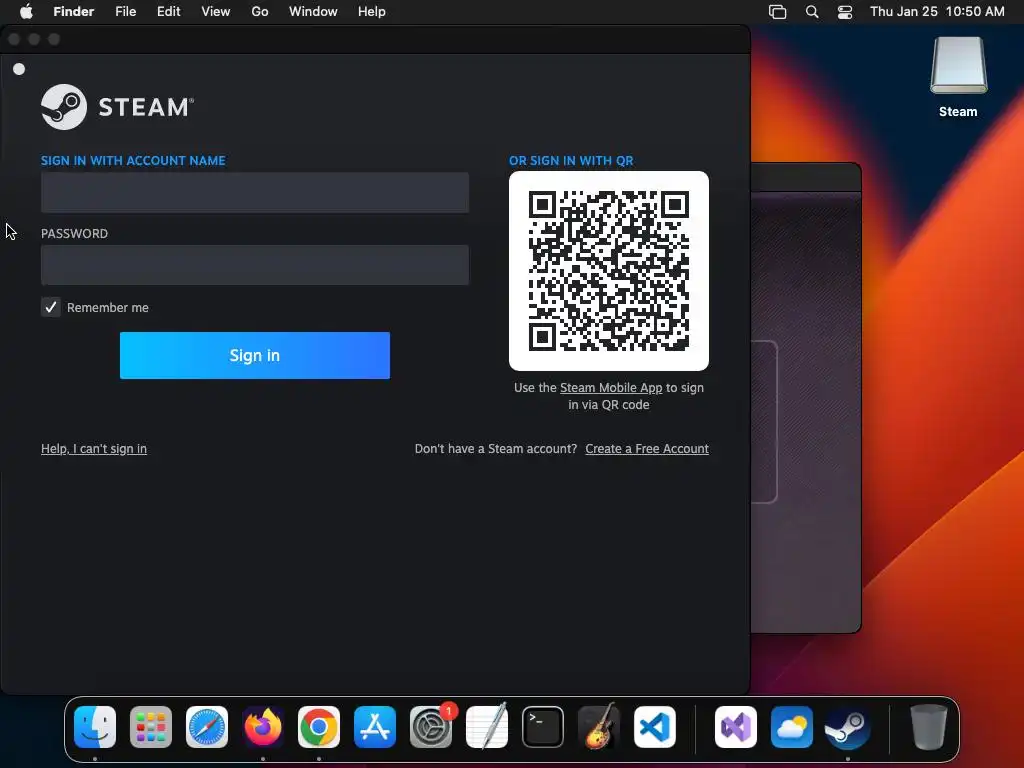Launch Terminal from the dock
Image resolution: width=1024 pixels, height=768 pixels.
pos(543,727)
